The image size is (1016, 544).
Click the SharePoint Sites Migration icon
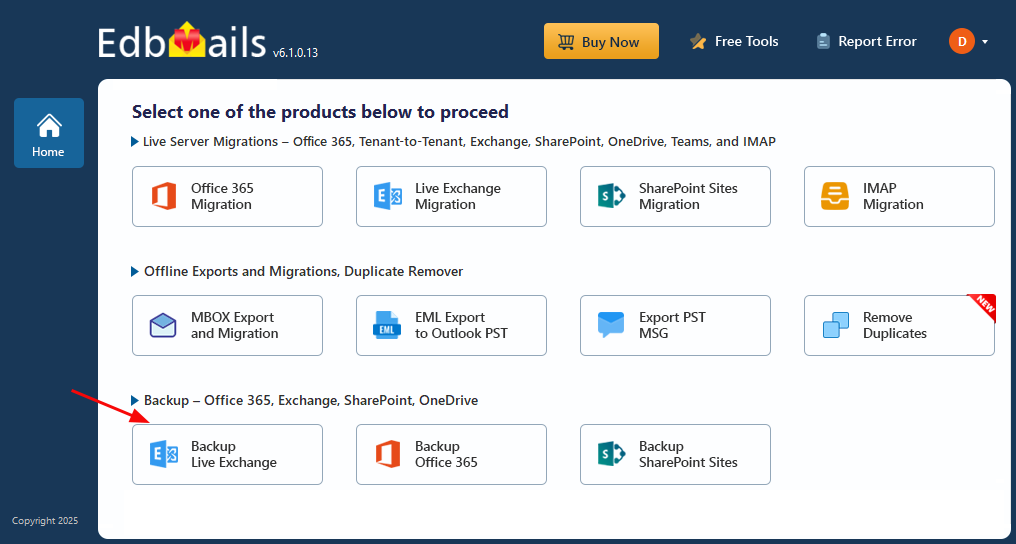click(x=611, y=196)
